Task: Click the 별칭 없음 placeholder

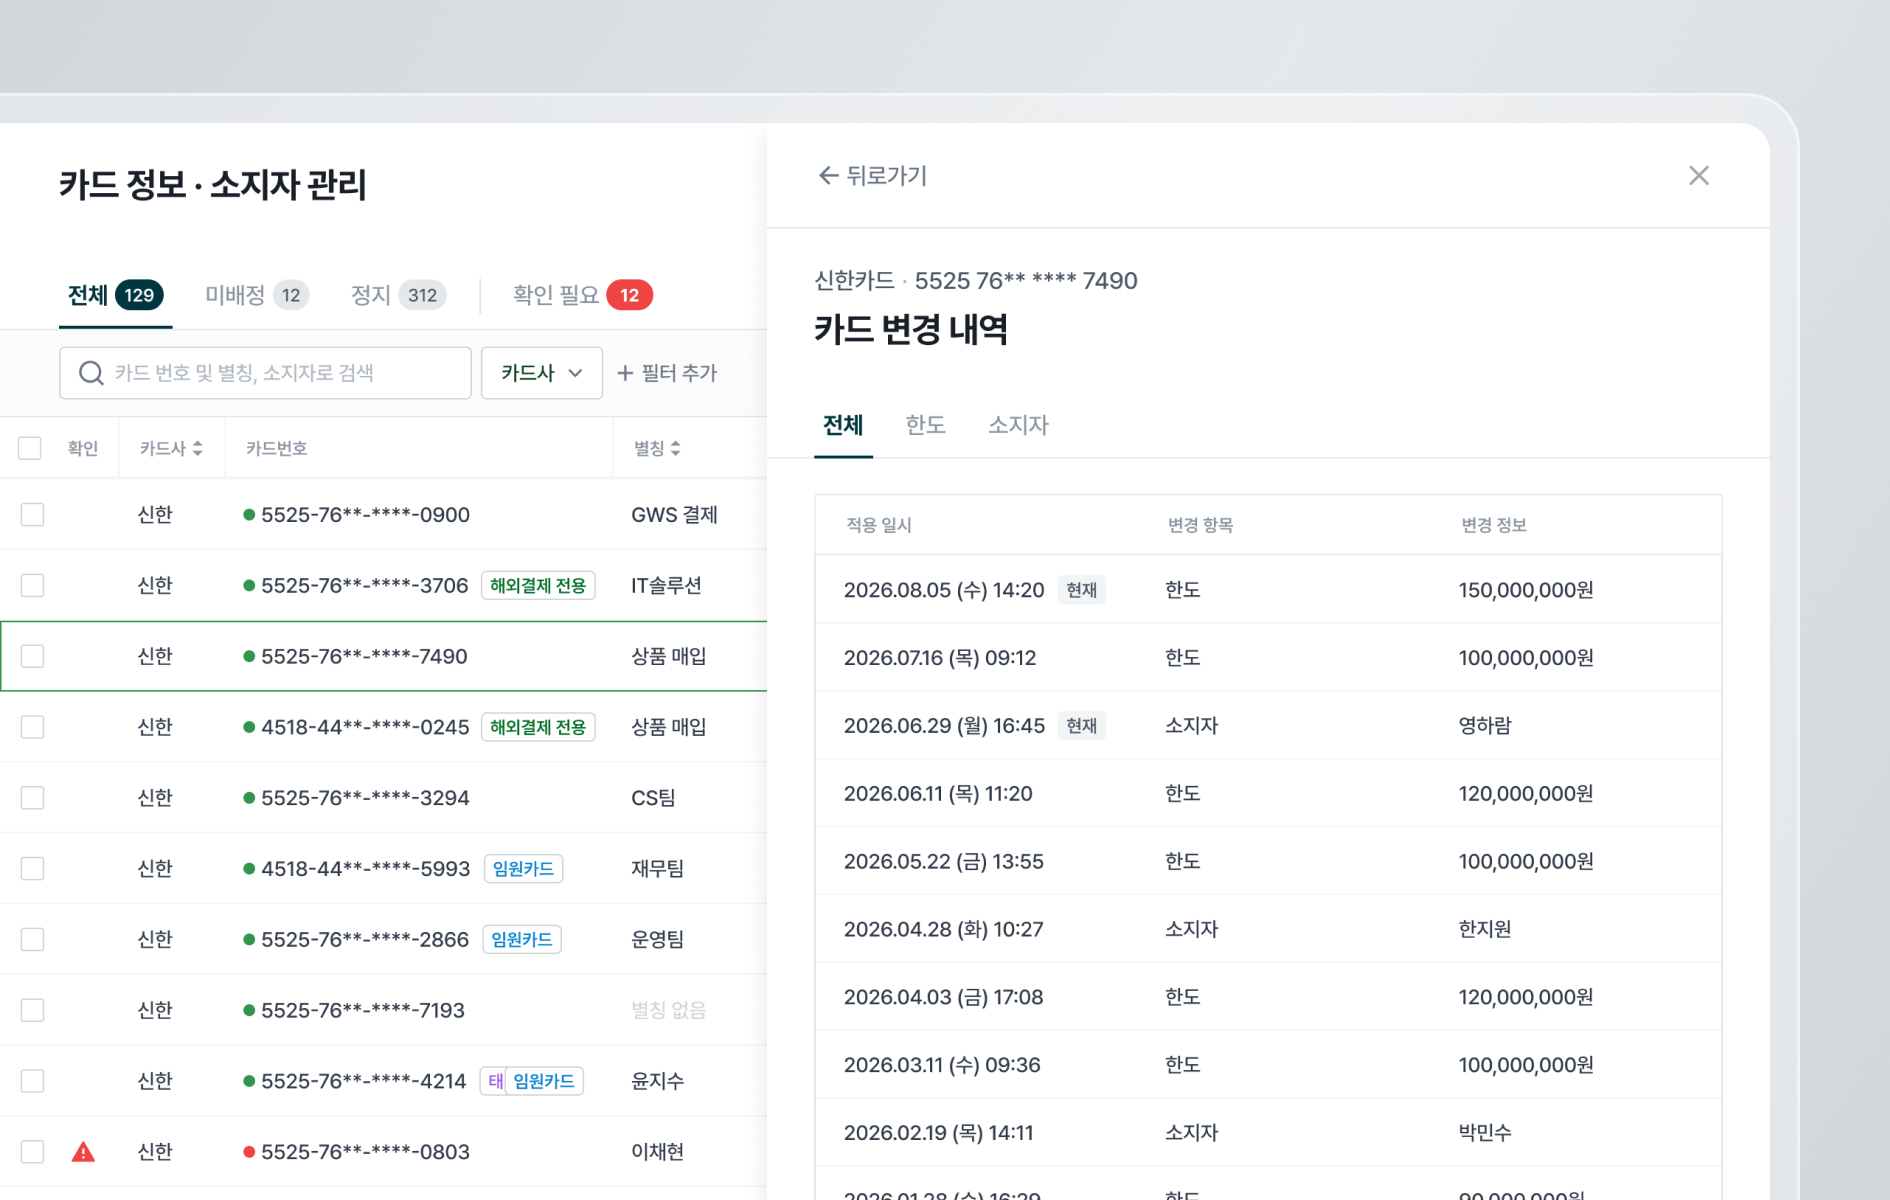Action: [668, 1010]
